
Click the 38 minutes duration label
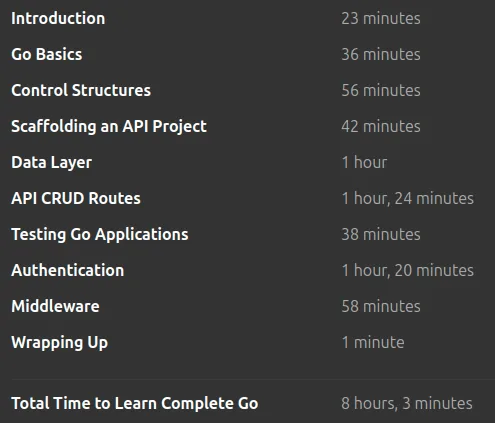[x=381, y=234]
